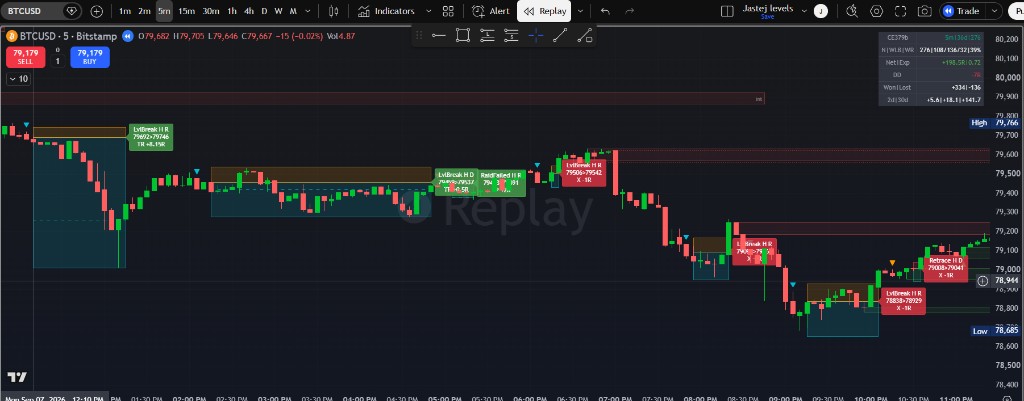This screenshot has width=1024, height=401.
Task: Redo the last chart action
Action: [630, 11]
